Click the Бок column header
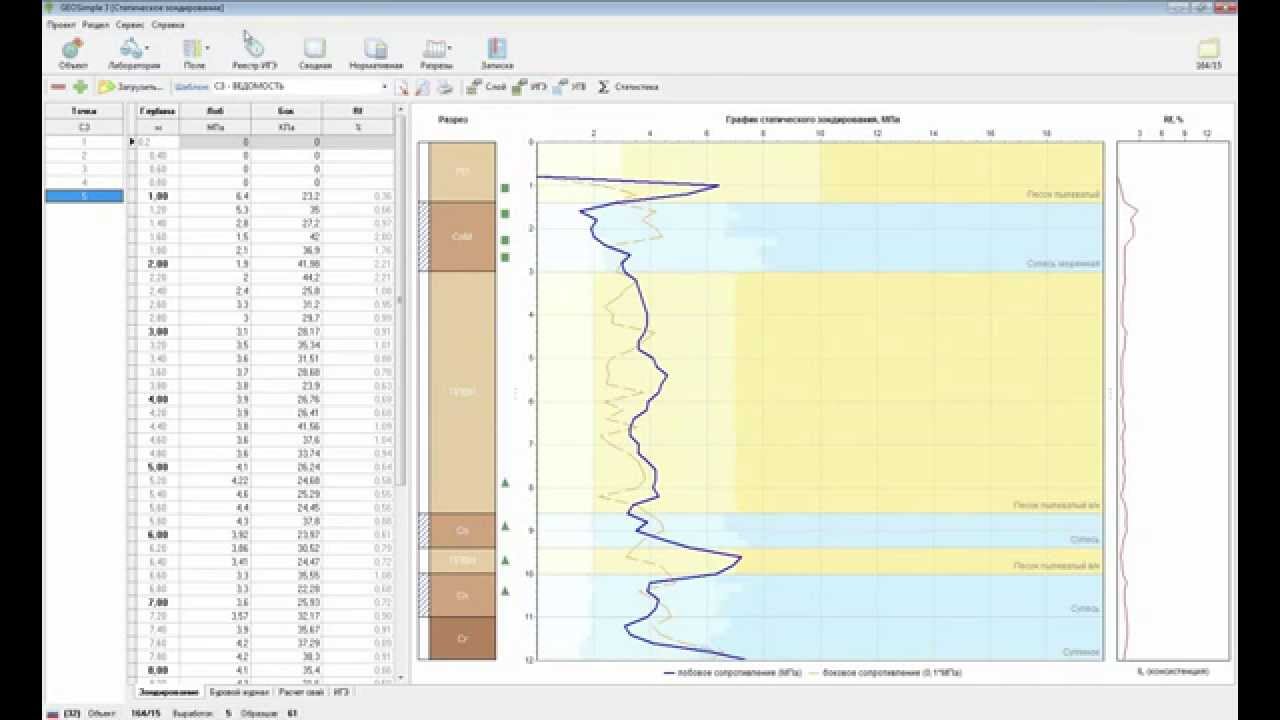Viewport: 1280px width, 720px height. [286, 111]
